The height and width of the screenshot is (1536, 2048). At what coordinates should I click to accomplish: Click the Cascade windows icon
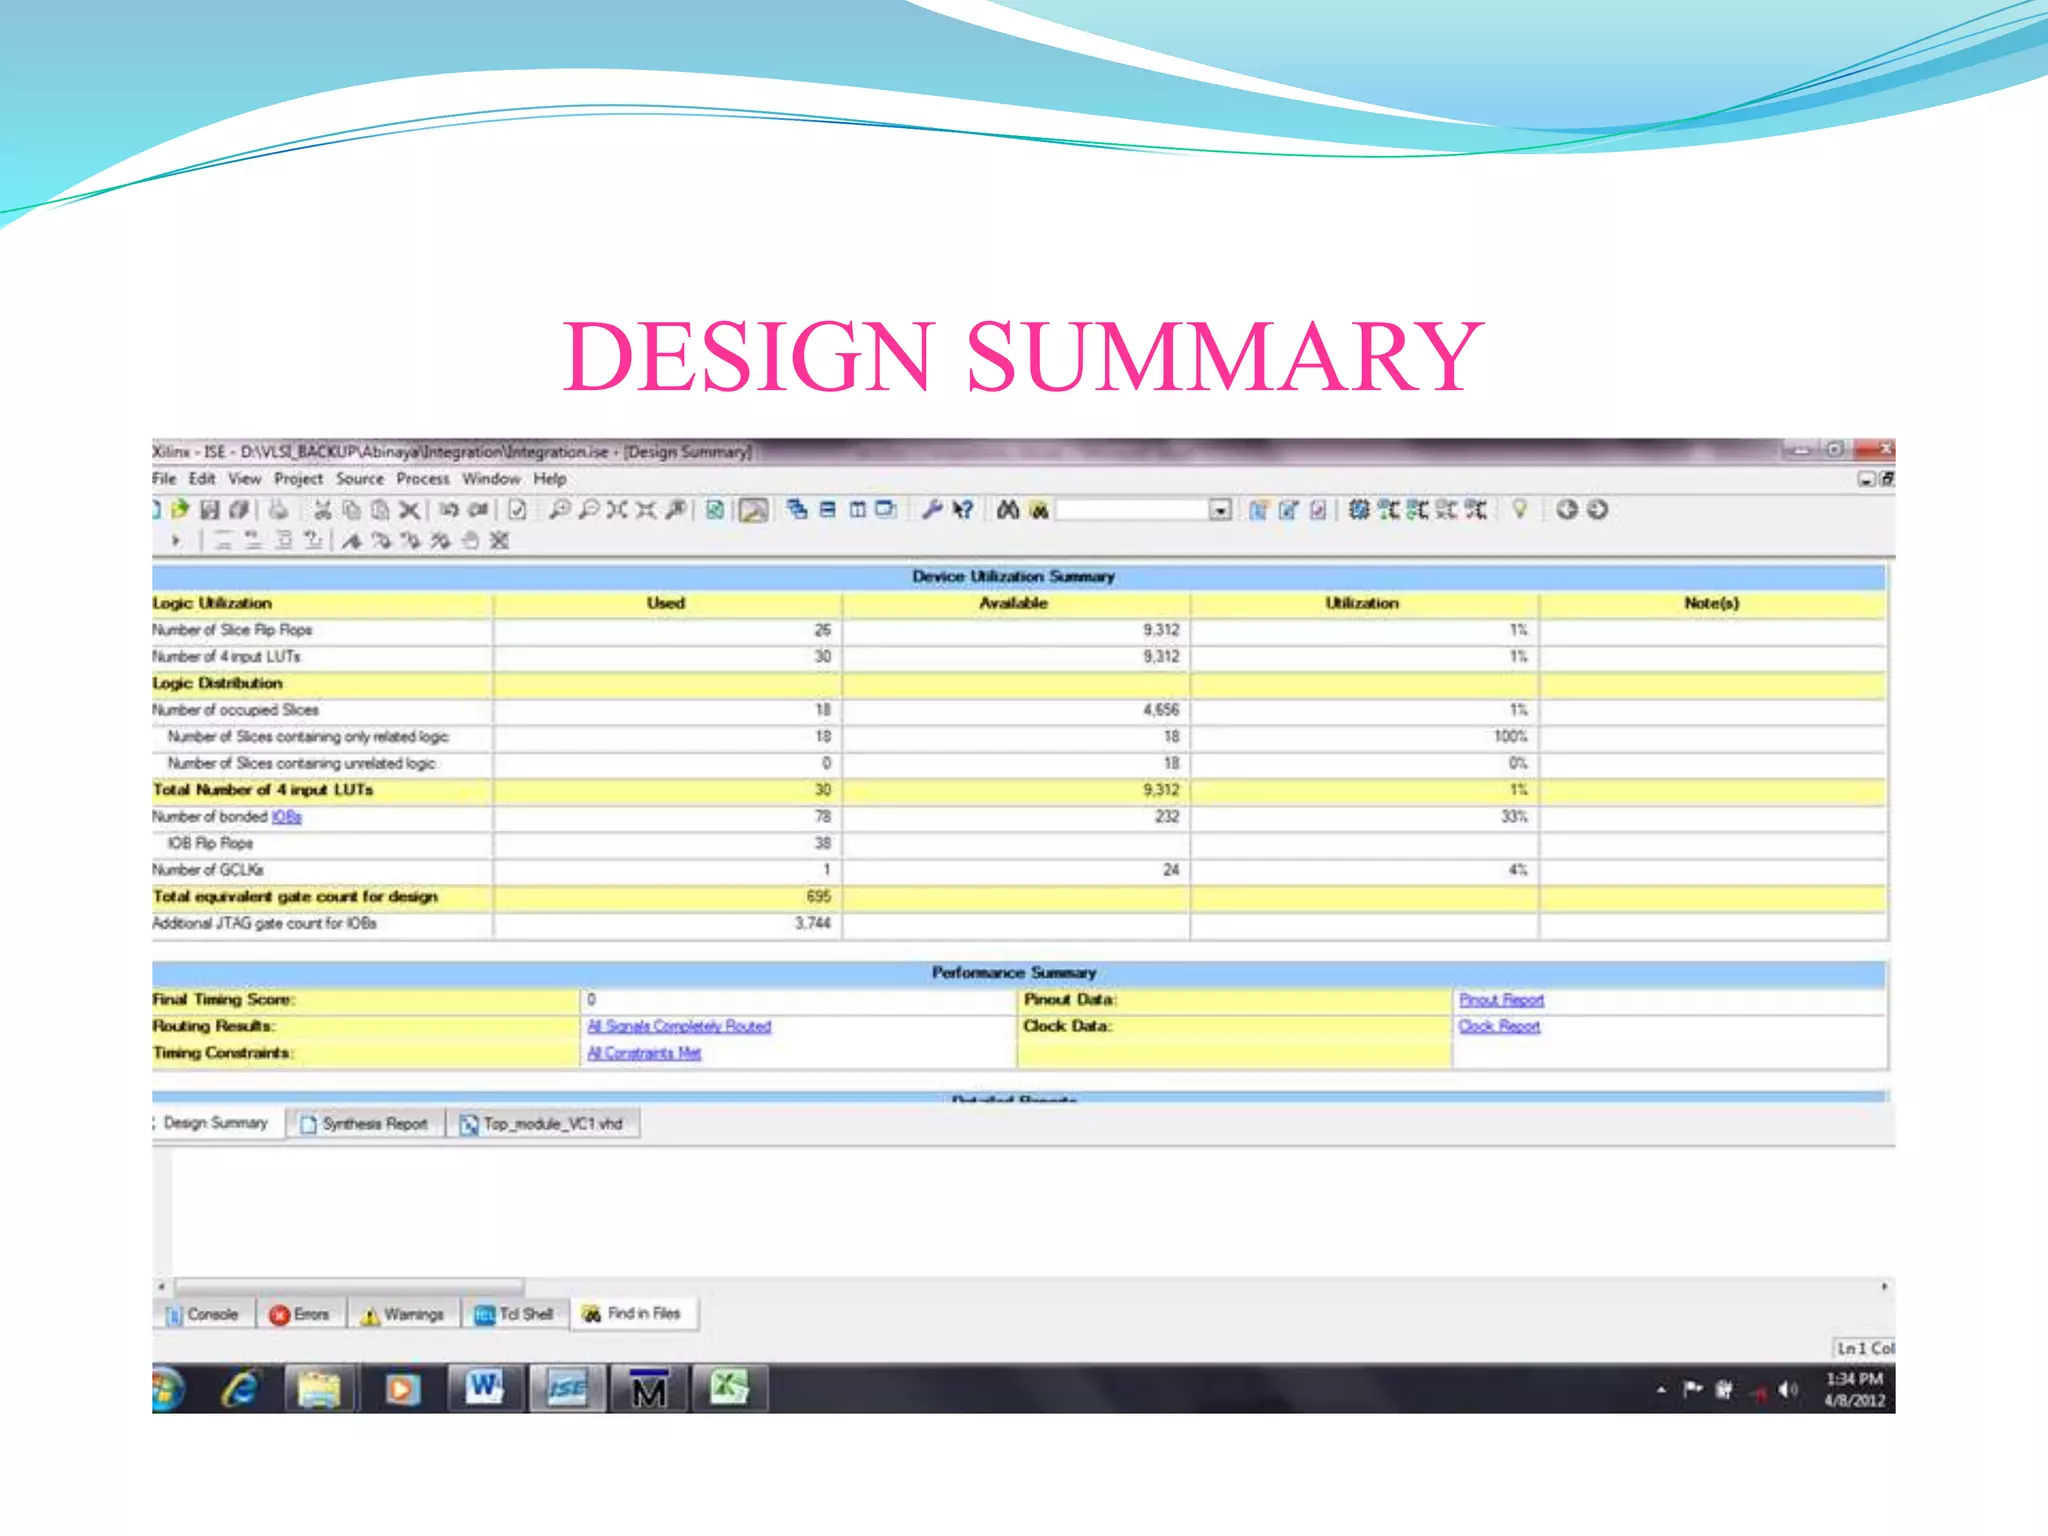point(797,510)
